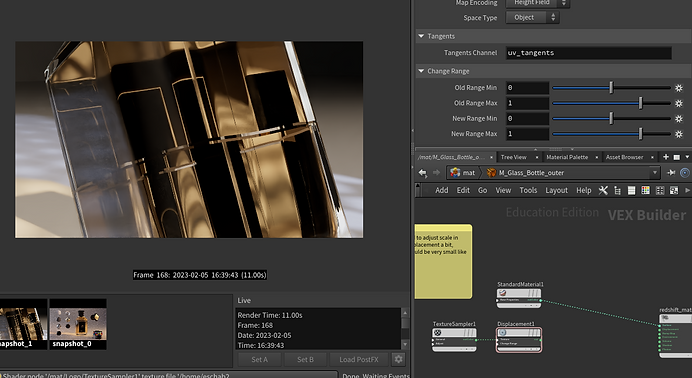The height and width of the screenshot is (378, 692).
Task: Adjust the New Range Min slider
Action: 611,119
